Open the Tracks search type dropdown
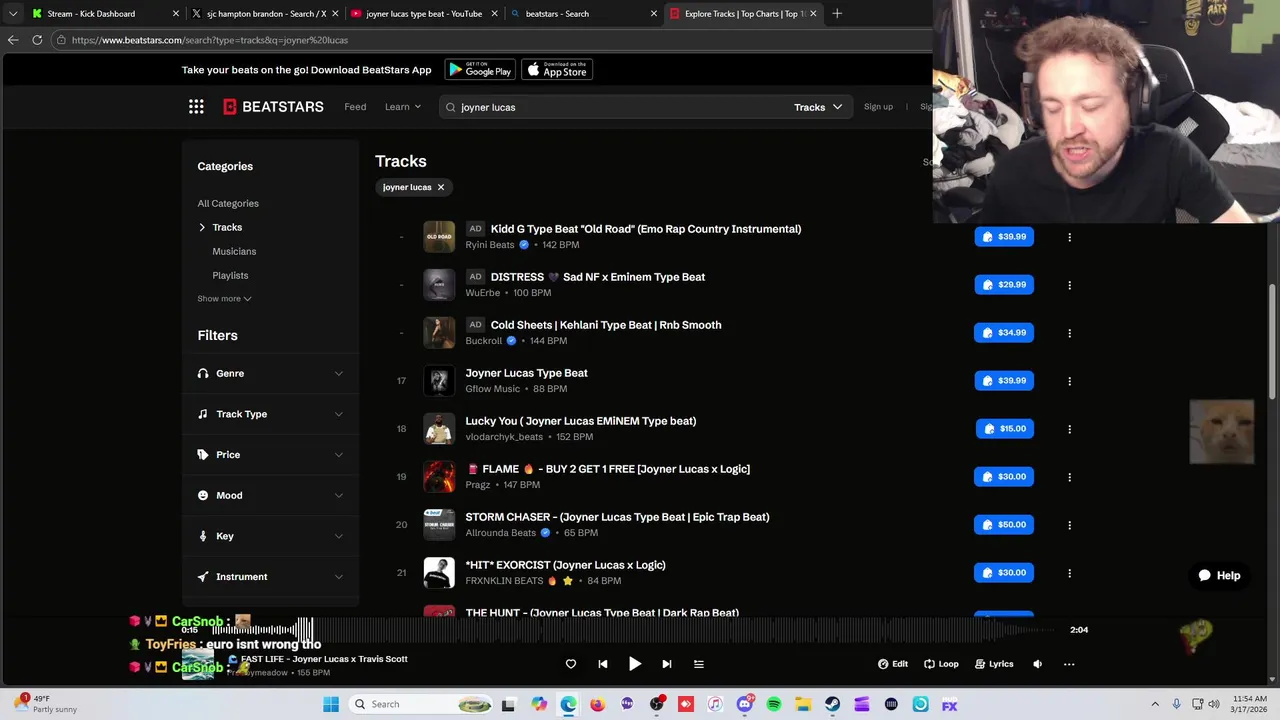1280x720 pixels. (818, 107)
